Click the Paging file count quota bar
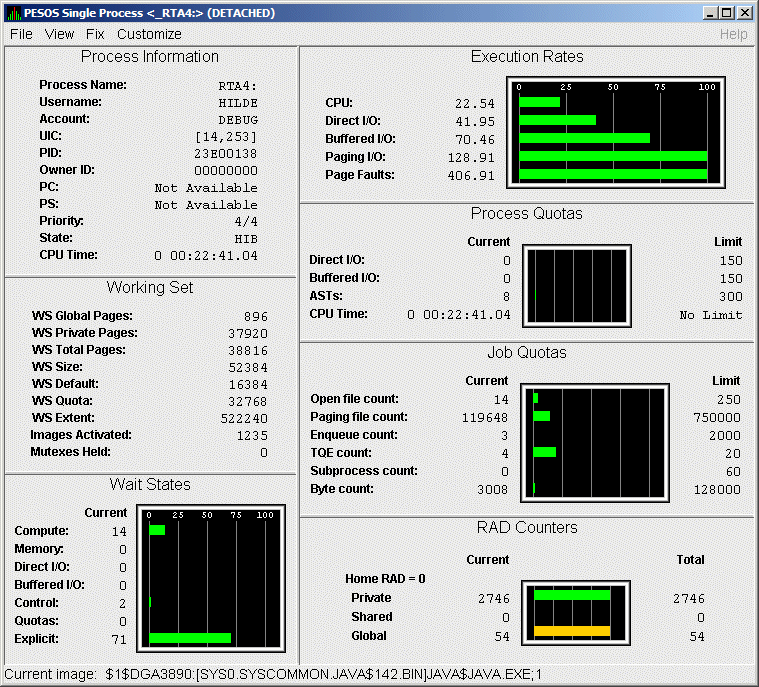759x687 pixels. pyautogui.click(x=541, y=416)
